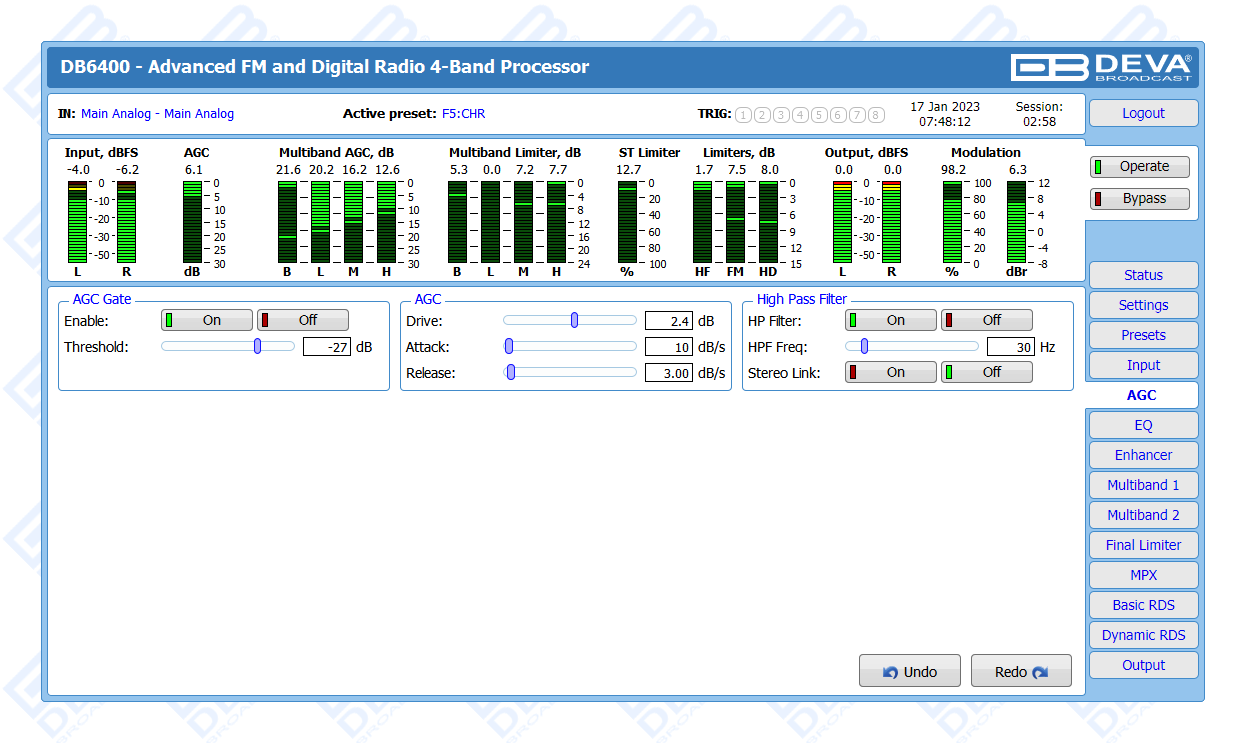Open the F5:CHR active preset link
The height and width of the screenshot is (743, 1246).
click(x=463, y=114)
